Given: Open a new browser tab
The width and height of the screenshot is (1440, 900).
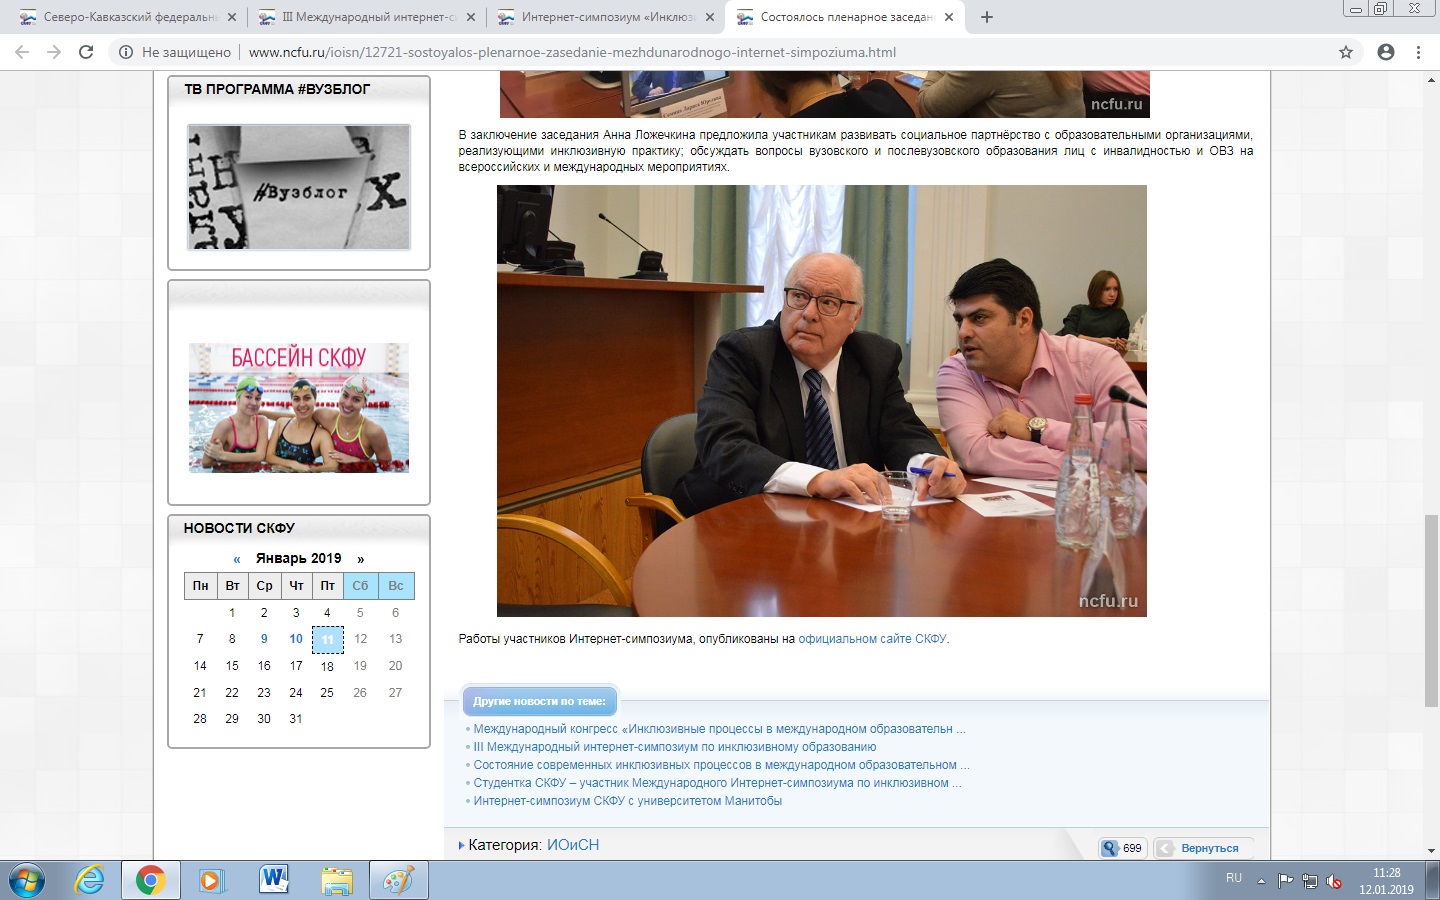Looking at the screenshot, I should tap(987, 17).
